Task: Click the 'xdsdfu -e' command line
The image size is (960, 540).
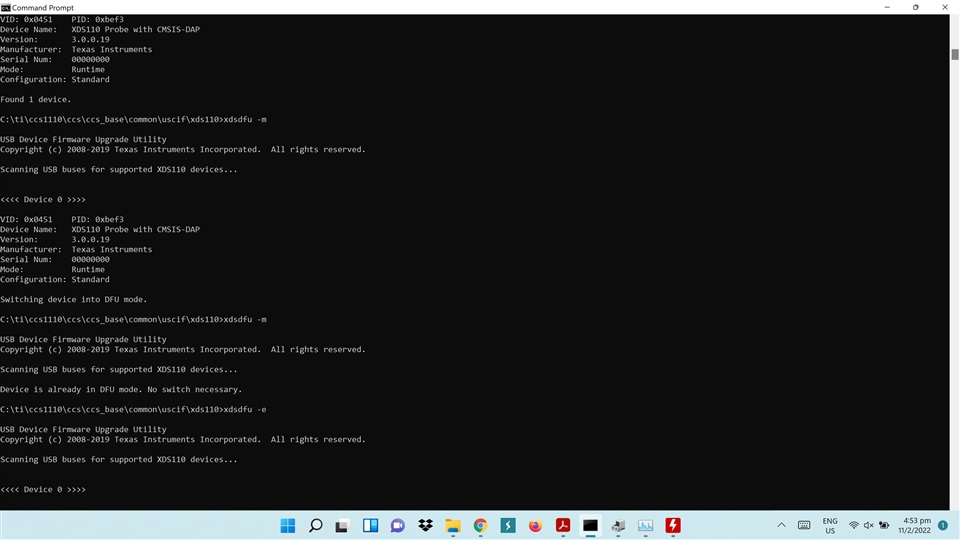Action: (133, 410)
